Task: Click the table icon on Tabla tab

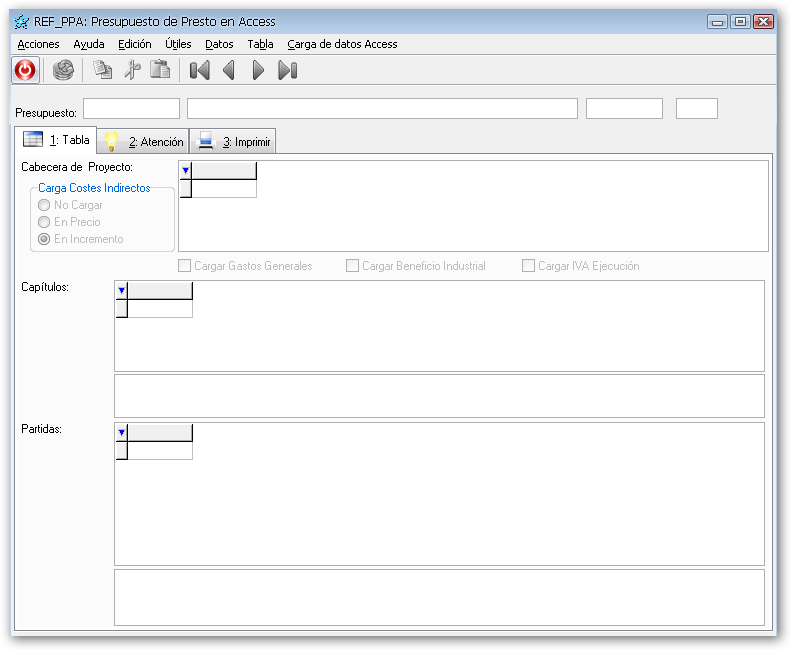Action: click(x=33, y=139)
